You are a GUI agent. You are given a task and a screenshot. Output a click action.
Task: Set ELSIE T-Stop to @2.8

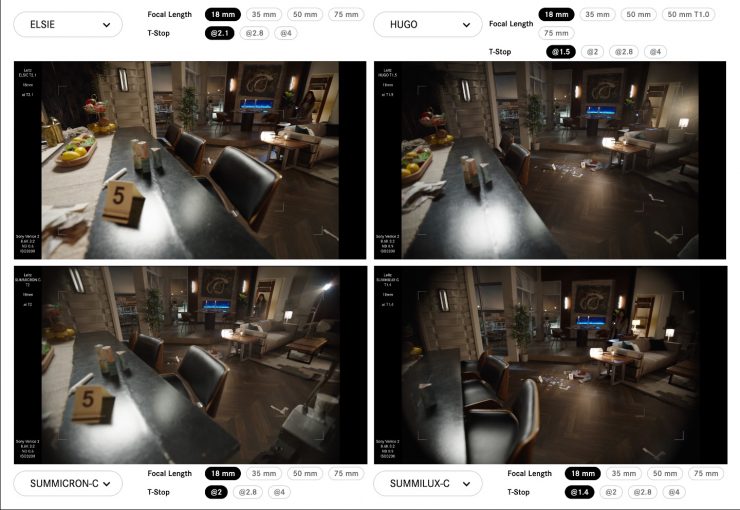coord(252,33)
